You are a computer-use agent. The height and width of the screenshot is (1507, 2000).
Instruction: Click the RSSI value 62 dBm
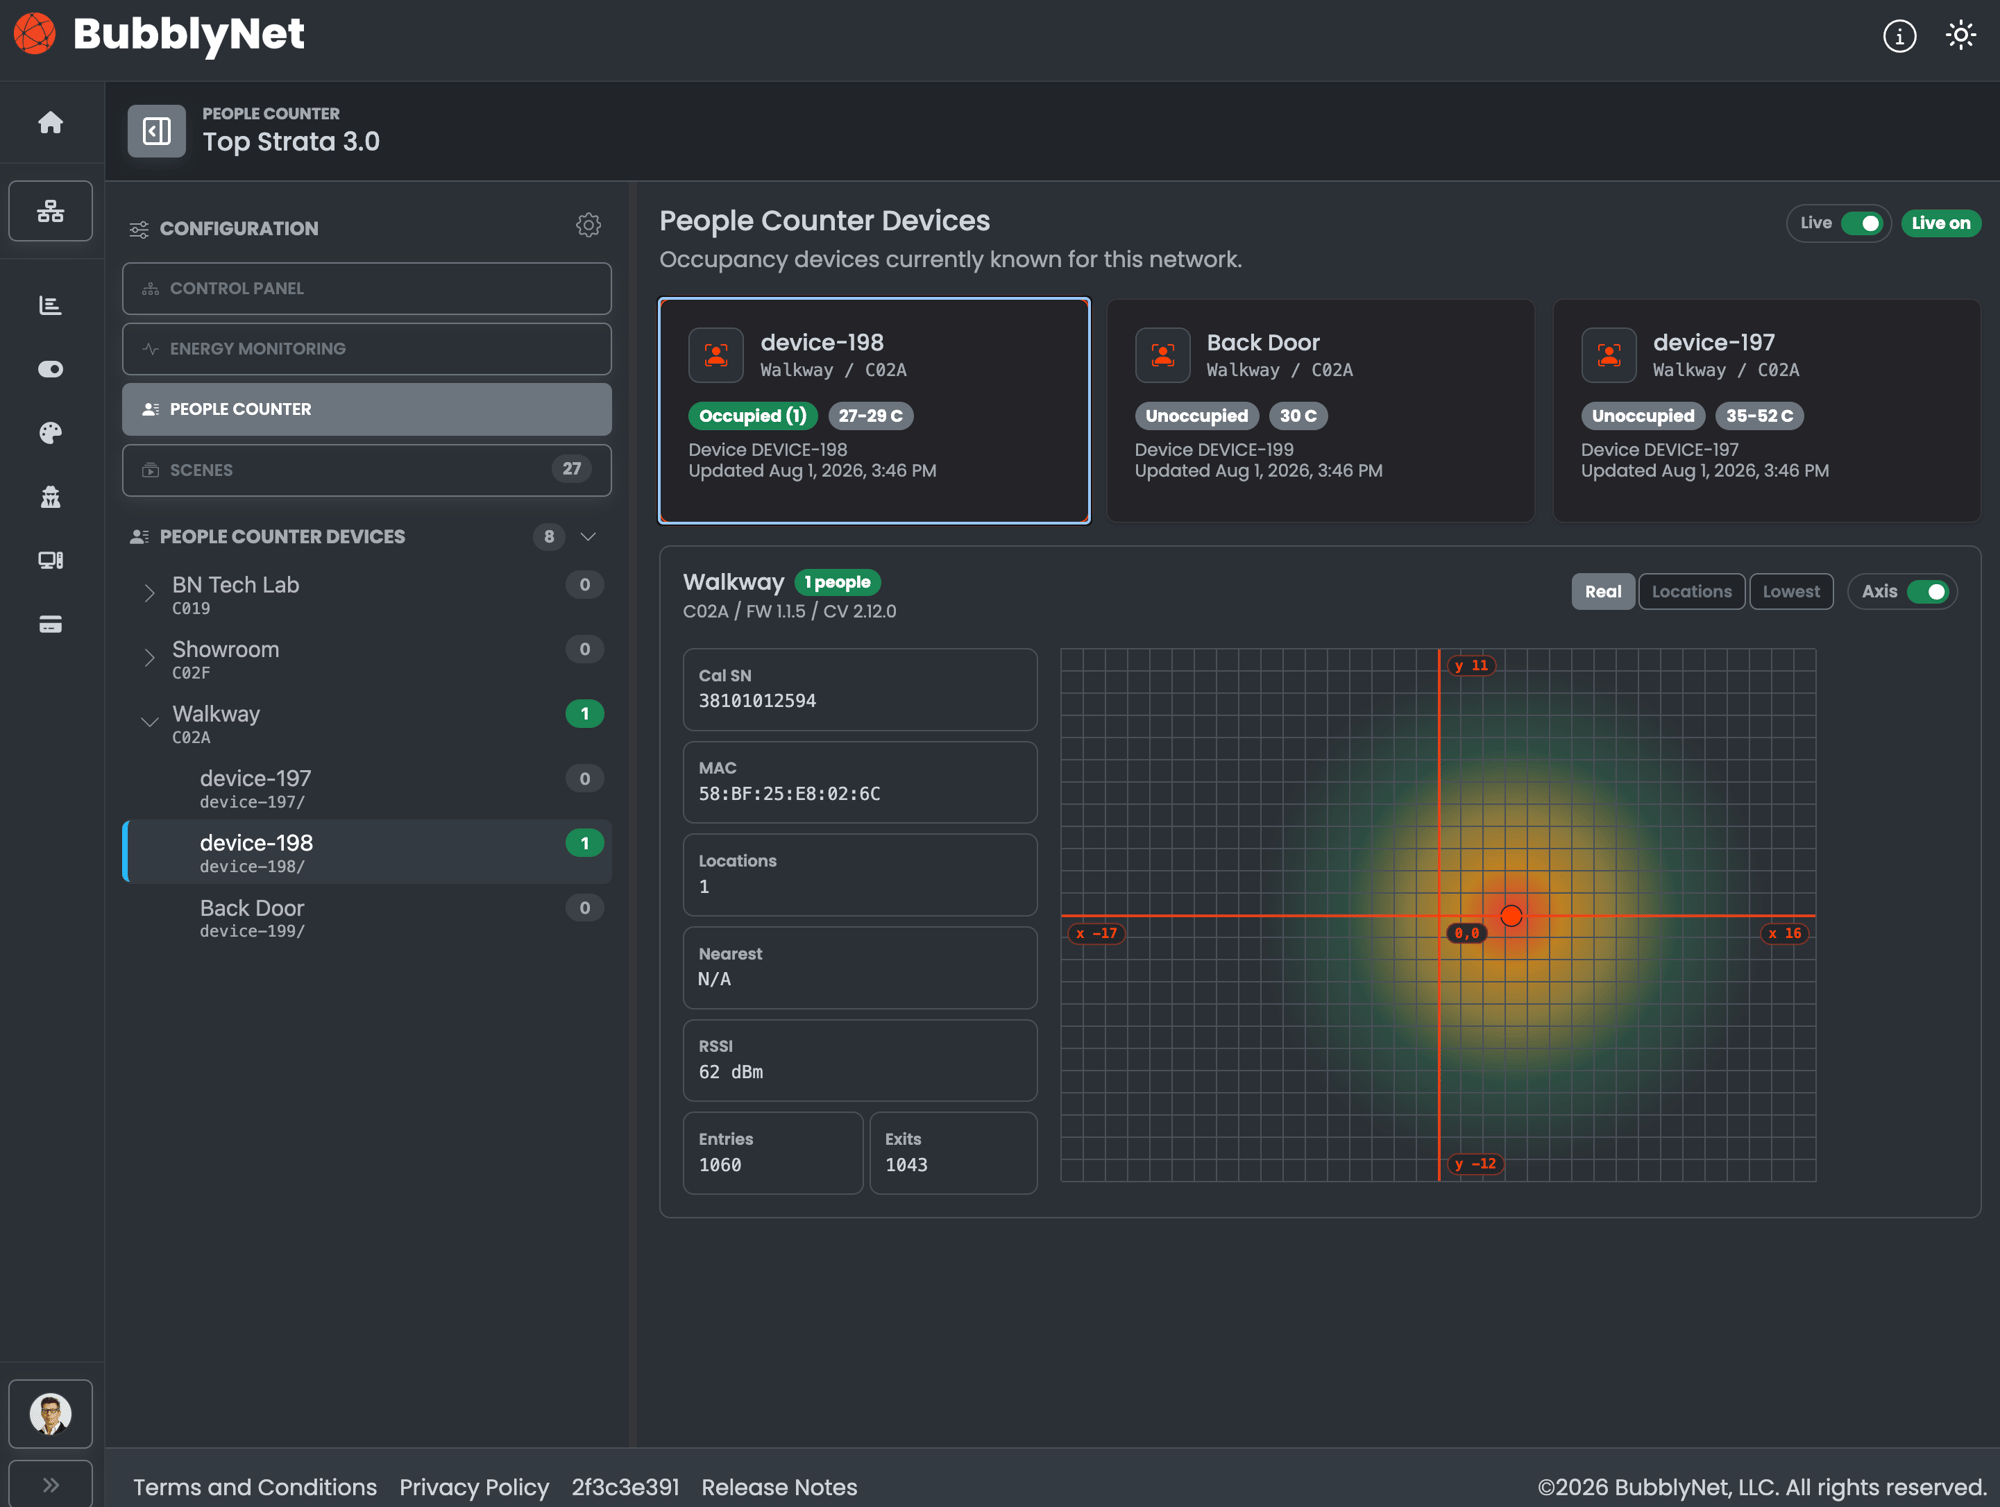pyautogui.click(x=731, y=1072)
